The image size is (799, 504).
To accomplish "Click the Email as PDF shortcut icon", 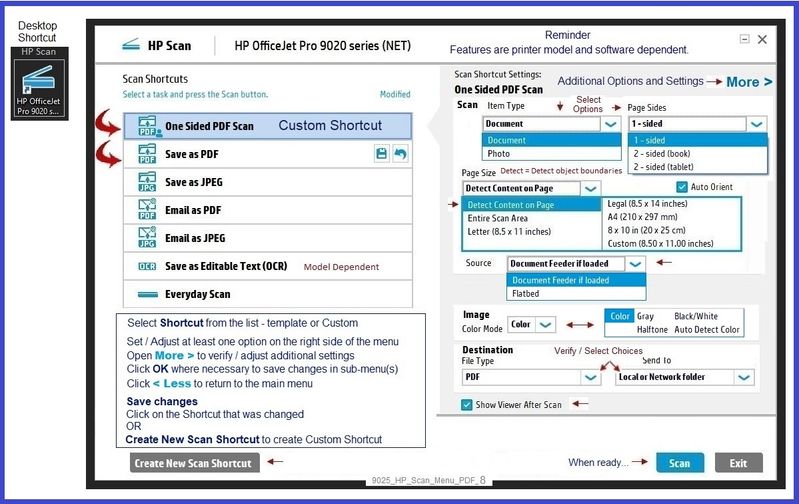I will [147, 210].
